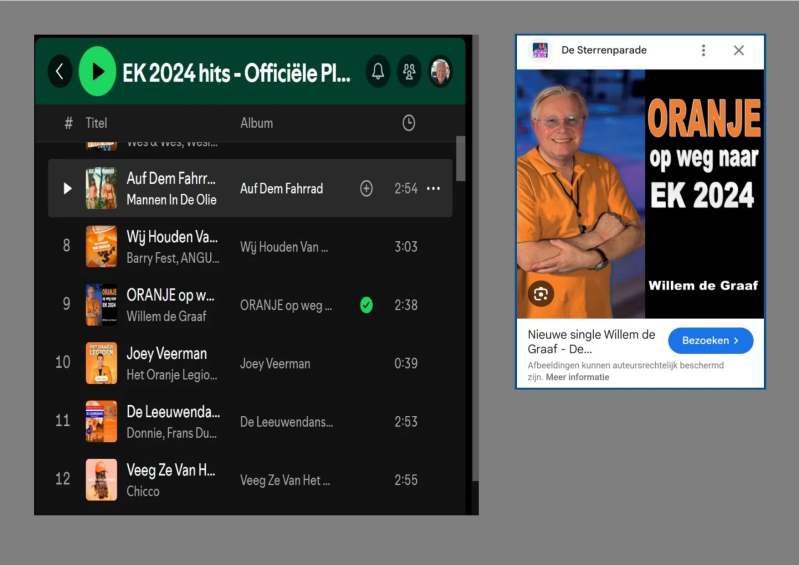The width and height of the screenshot is (799, 565).
Task: Open the Auf Dem Fahrrad album link
Action: pyautogui.click(x=281, y=189)
